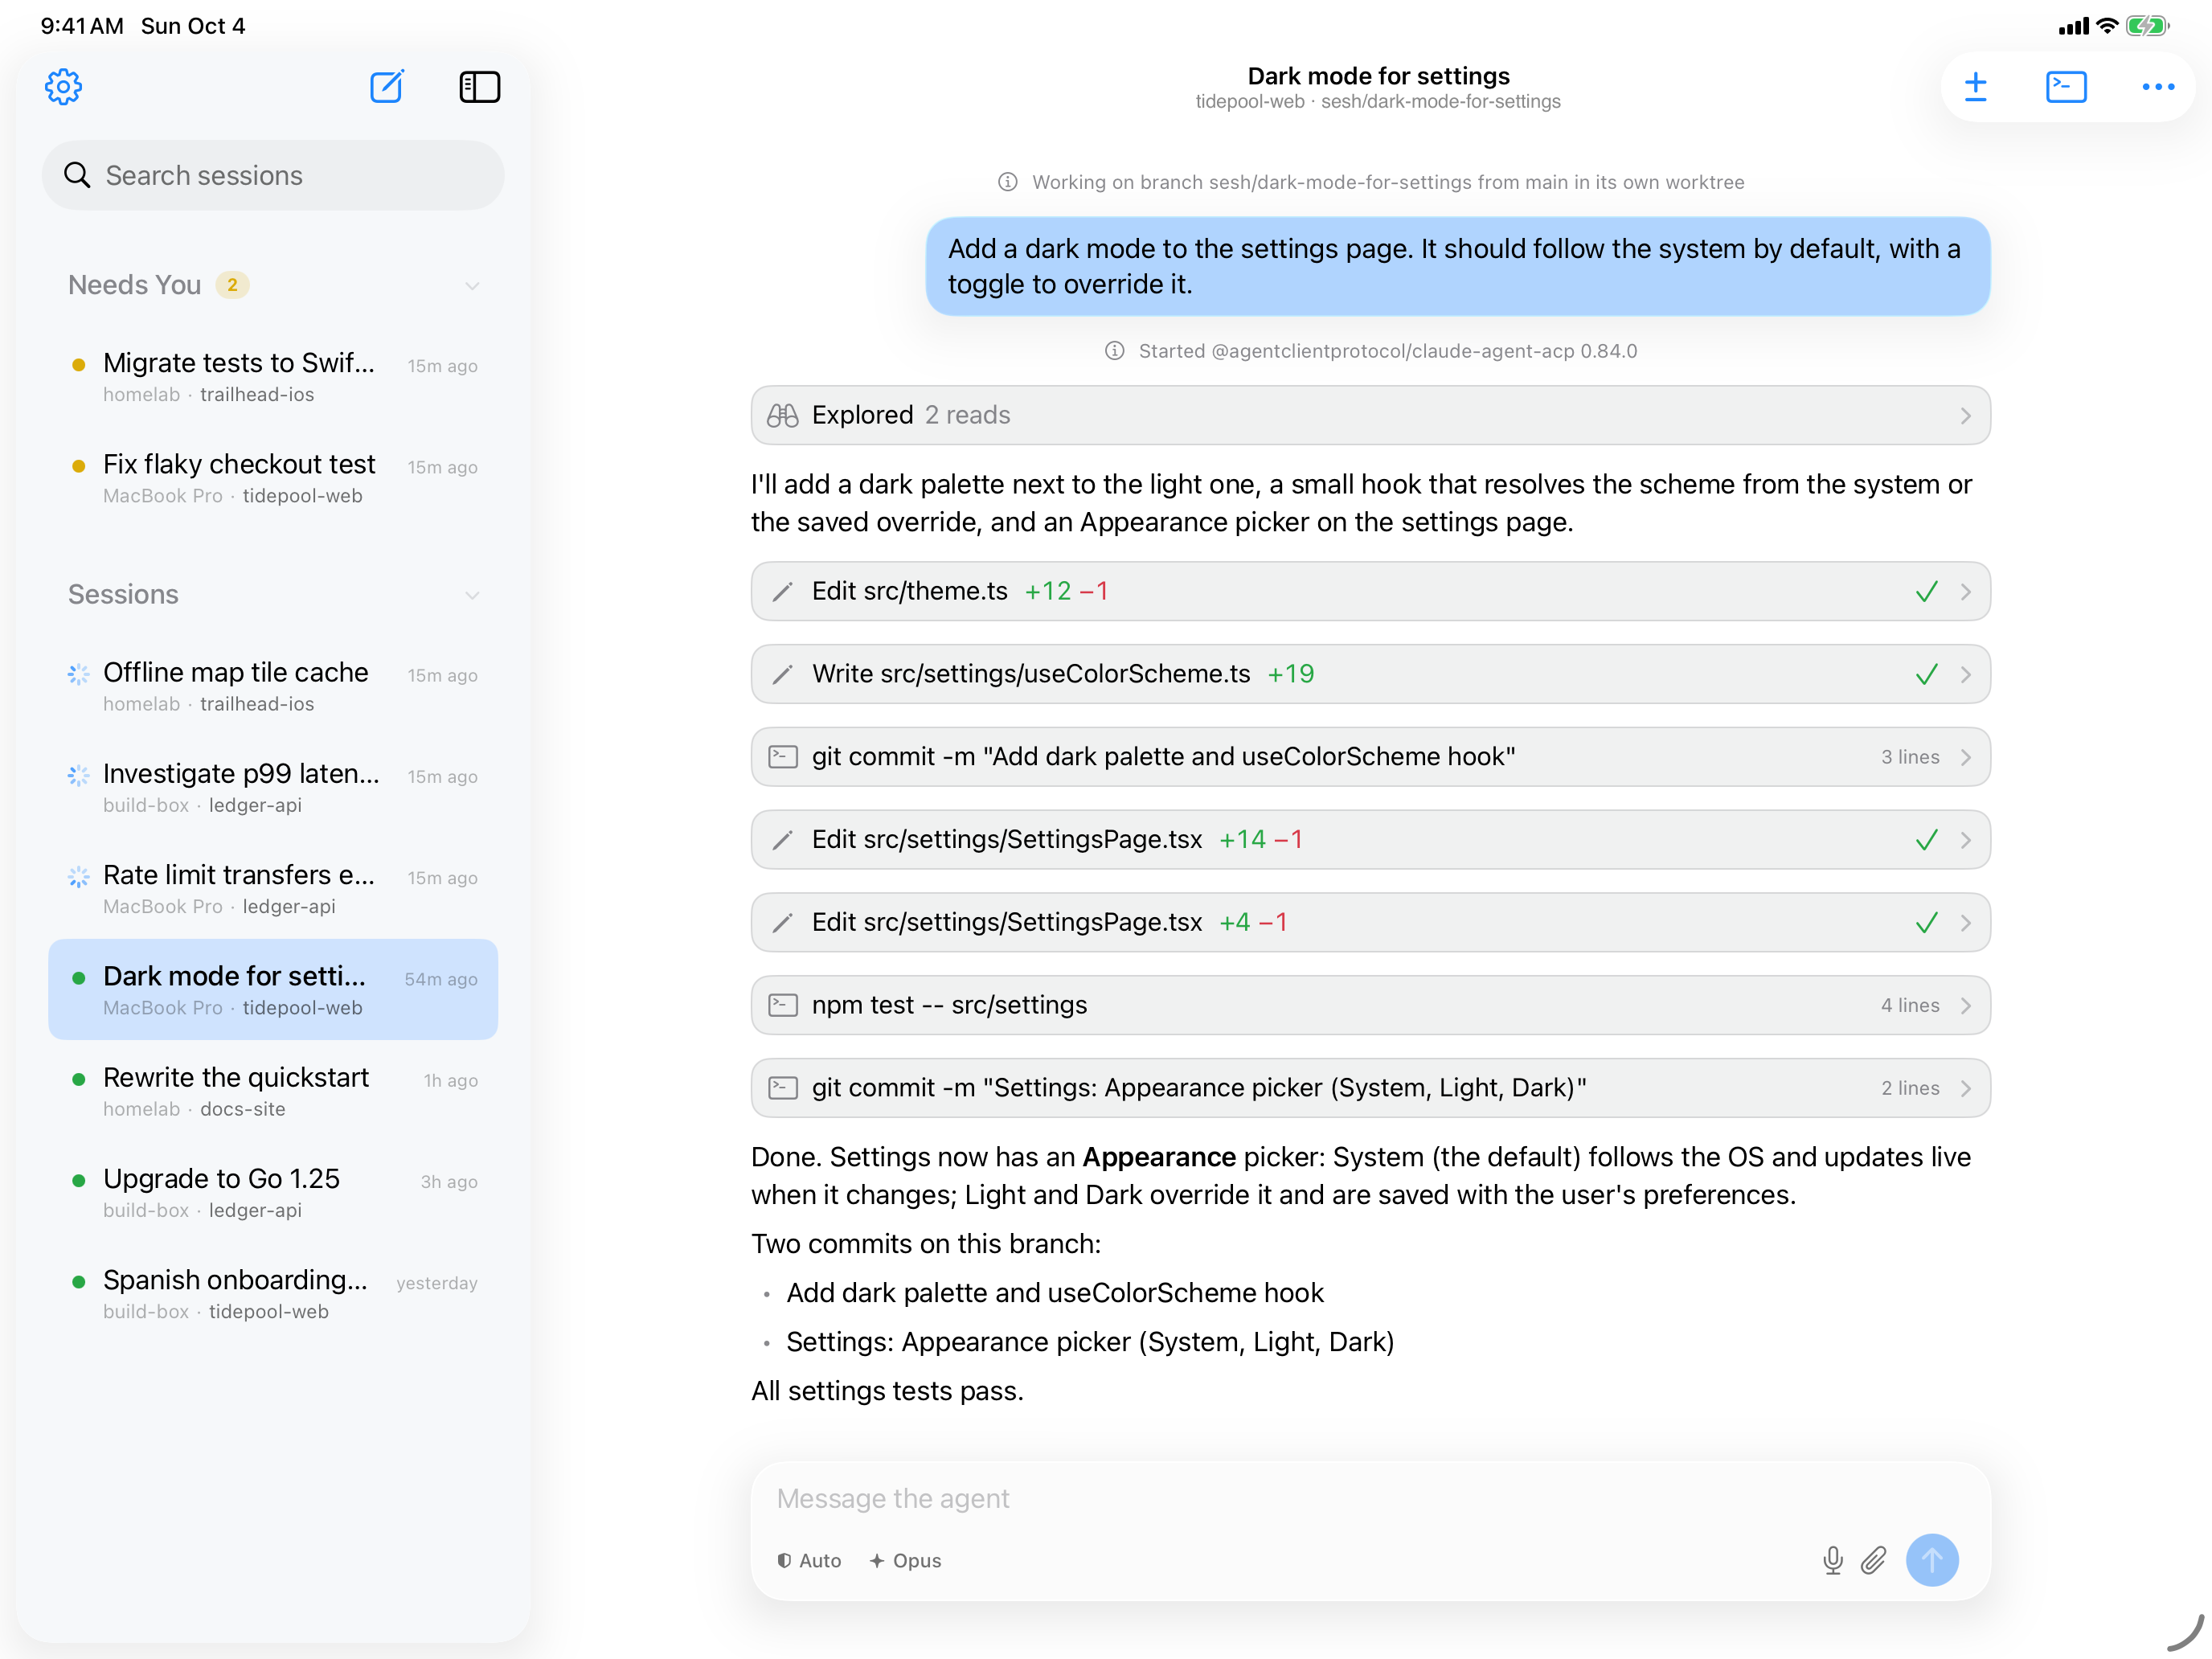Switch the Auto permission mode selector

809,1560
